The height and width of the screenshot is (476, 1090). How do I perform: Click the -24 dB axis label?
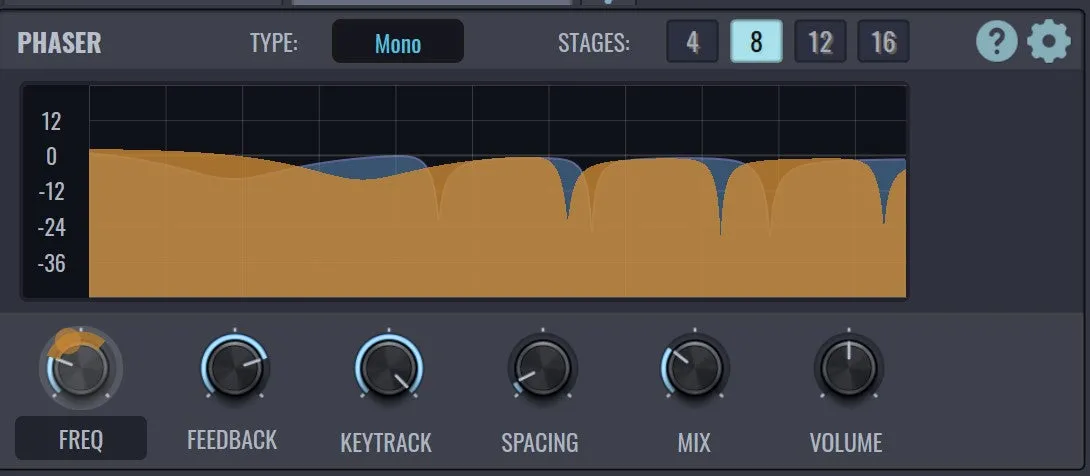pos(51,227)
